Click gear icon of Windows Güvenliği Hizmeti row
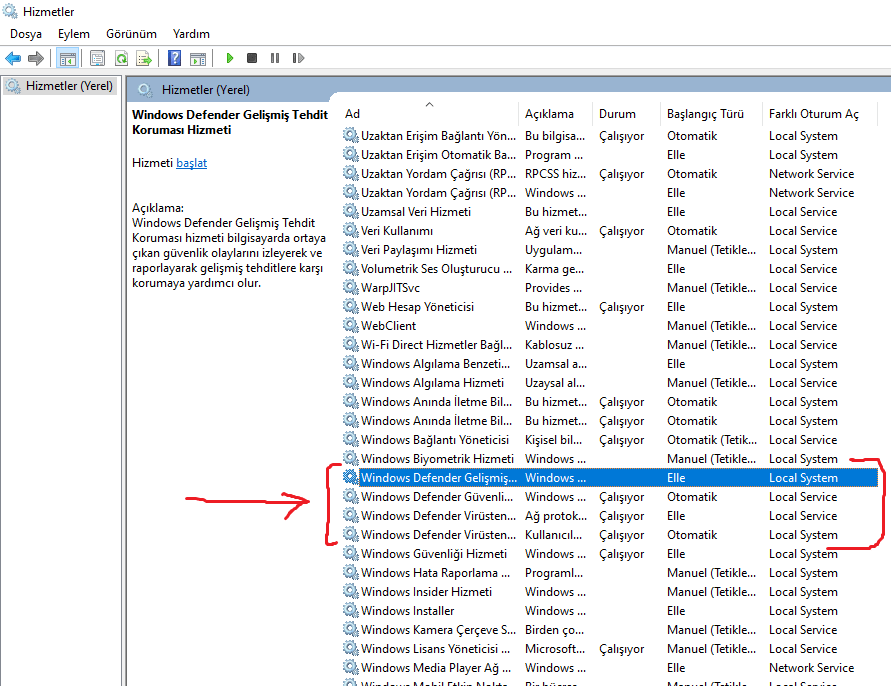The width and height of the screenshot is (891, 686). point(351,553)
